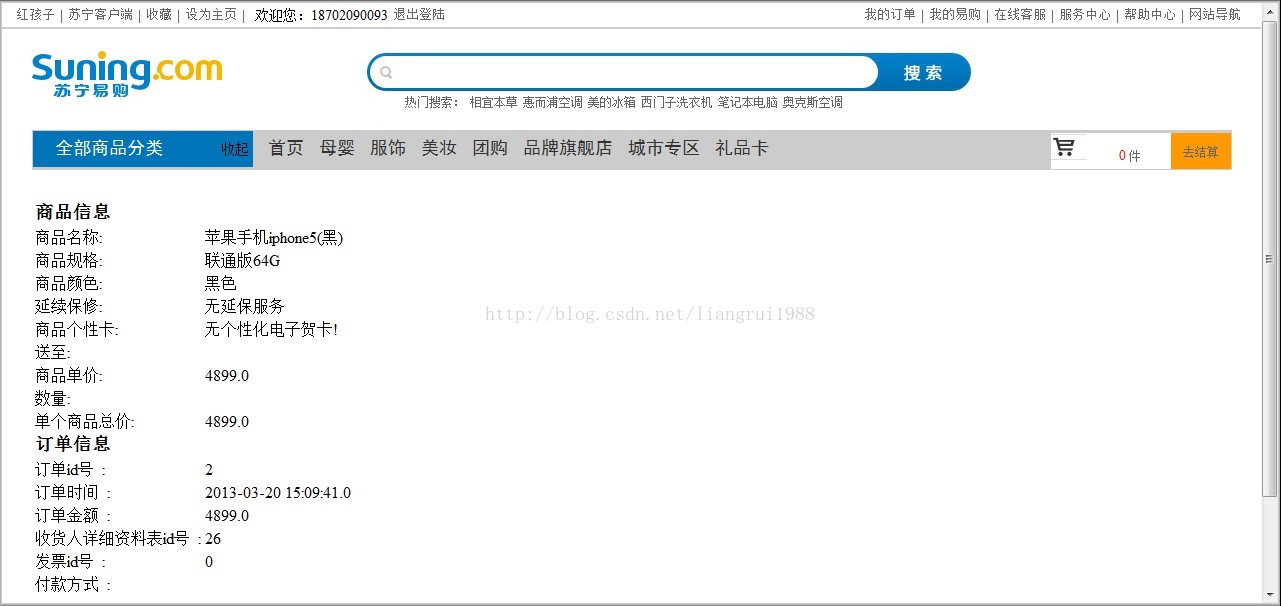Screen dimensions: 1281x606
Task: Open 全部商品分类 category menu
Action: tap(109, 148)
